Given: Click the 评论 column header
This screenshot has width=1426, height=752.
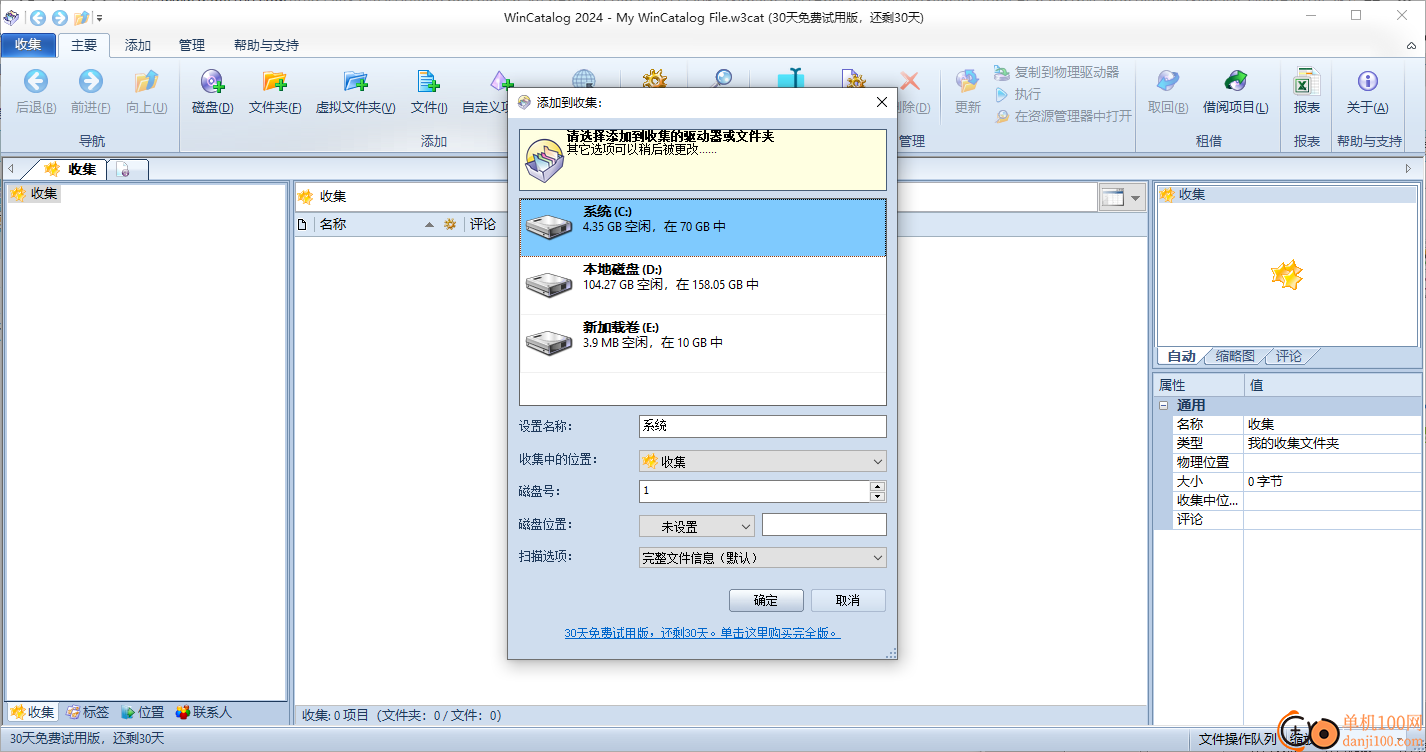Looking at the screenshot, I should click(x=483, y=224).
